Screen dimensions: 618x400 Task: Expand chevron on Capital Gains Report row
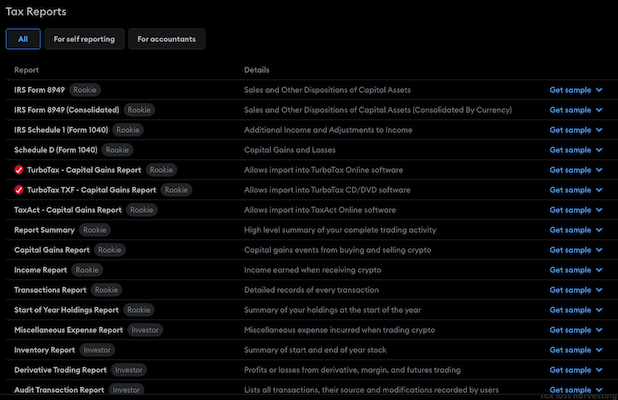(x=599, y=250)
